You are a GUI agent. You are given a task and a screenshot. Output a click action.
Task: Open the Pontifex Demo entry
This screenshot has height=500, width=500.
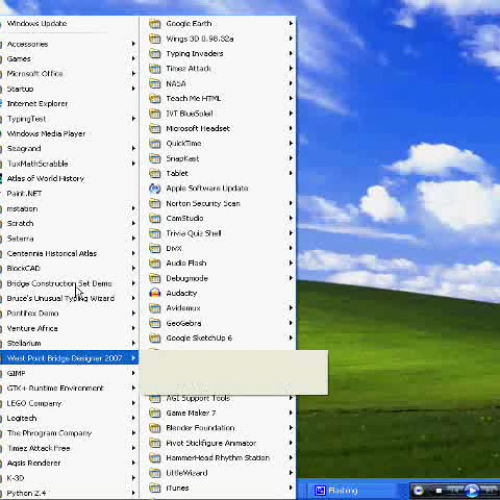tap(69, 313)
